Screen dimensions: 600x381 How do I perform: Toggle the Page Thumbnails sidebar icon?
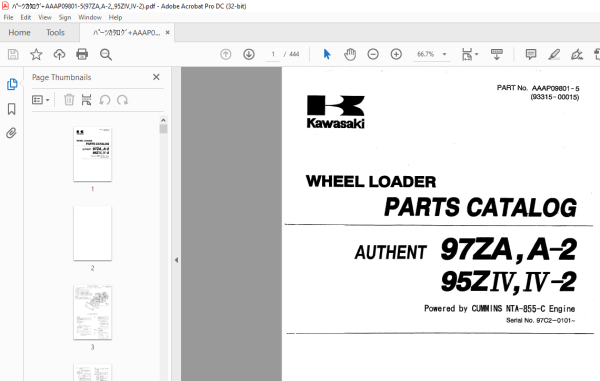pyautogui.click(x=12, y=84)
